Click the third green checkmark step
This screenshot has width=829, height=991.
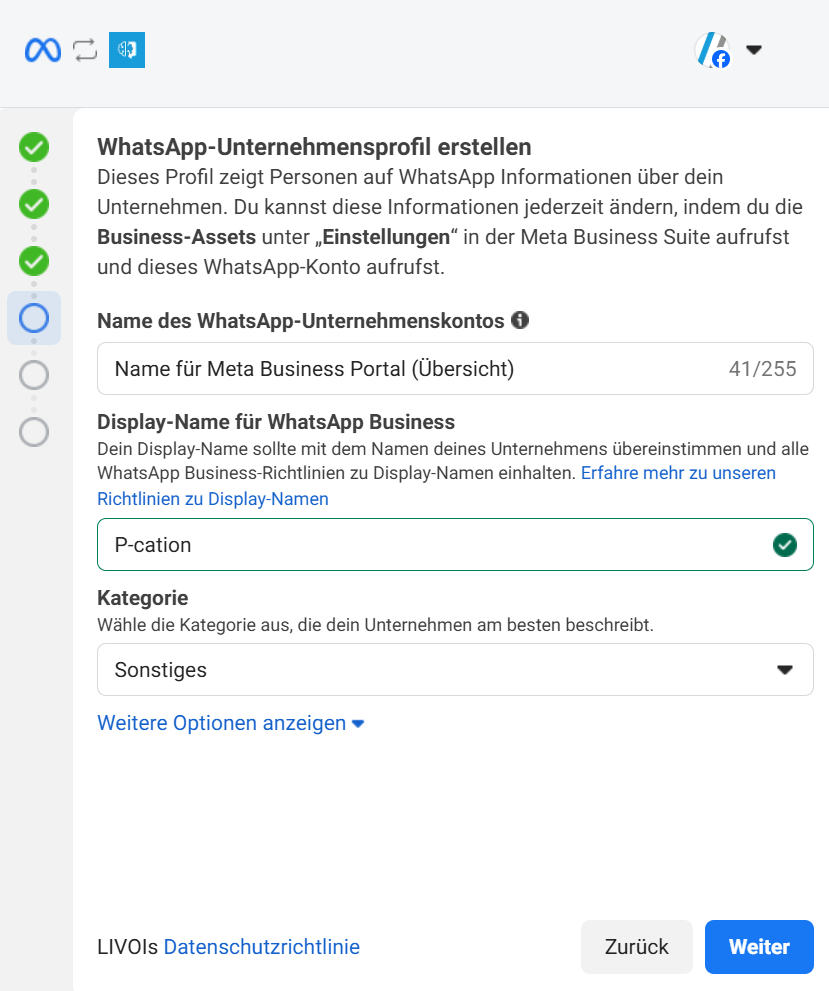click(33, 261)
